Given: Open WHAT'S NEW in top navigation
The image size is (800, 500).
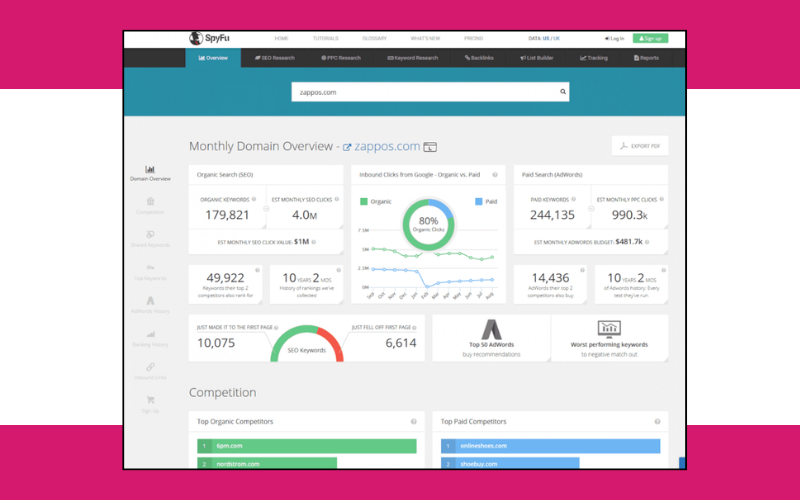Looking at the screenshot, I should [425, 38].
